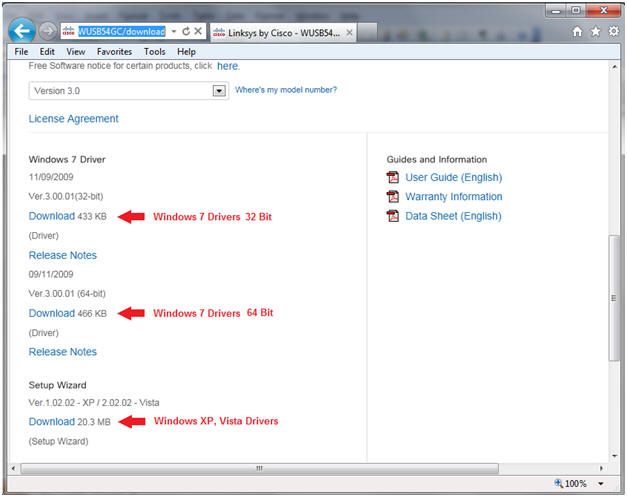Download the 20.3 MB Setup Wizard
The width and height of the screenshot is (627, 497).
(x=52, y=421)
